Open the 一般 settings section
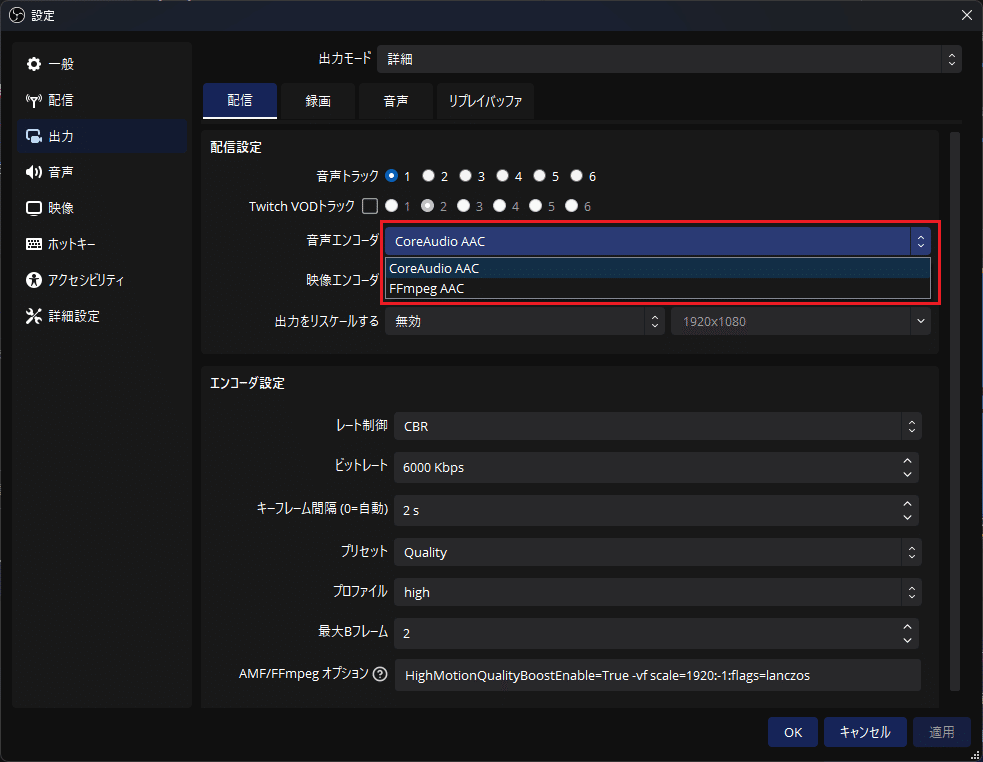The height and width of the screenshot is (762, 983). pos(57,63)
